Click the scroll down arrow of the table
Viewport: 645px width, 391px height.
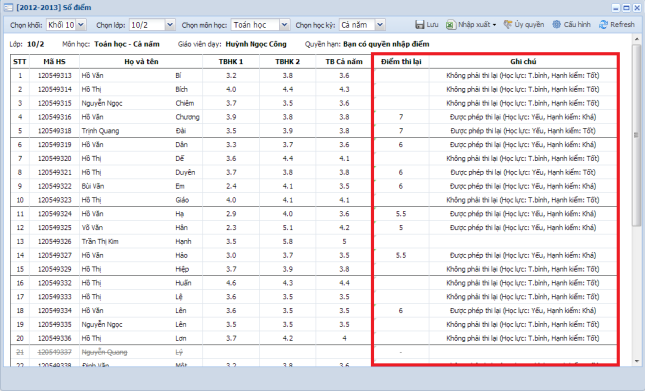637,361
